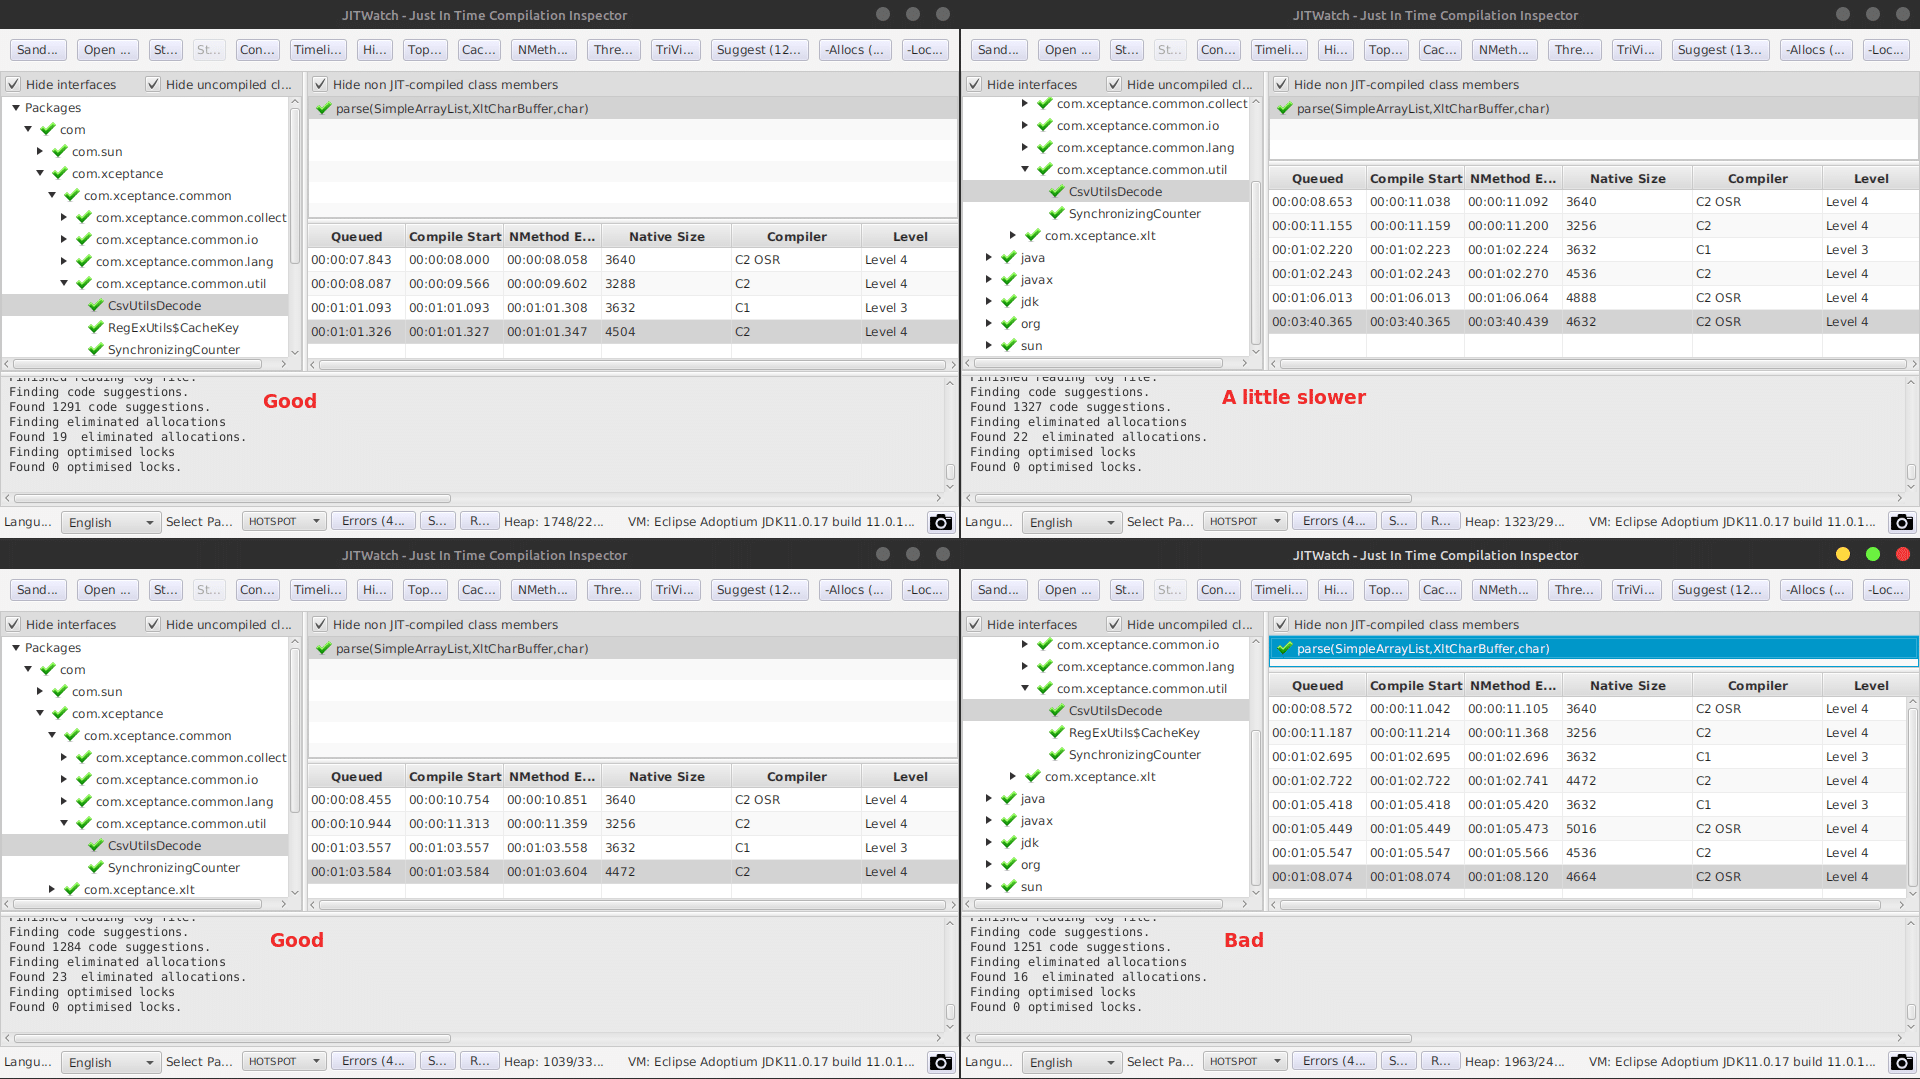Click the green check beside javax in the bottom-right window

click(1009, 821)
